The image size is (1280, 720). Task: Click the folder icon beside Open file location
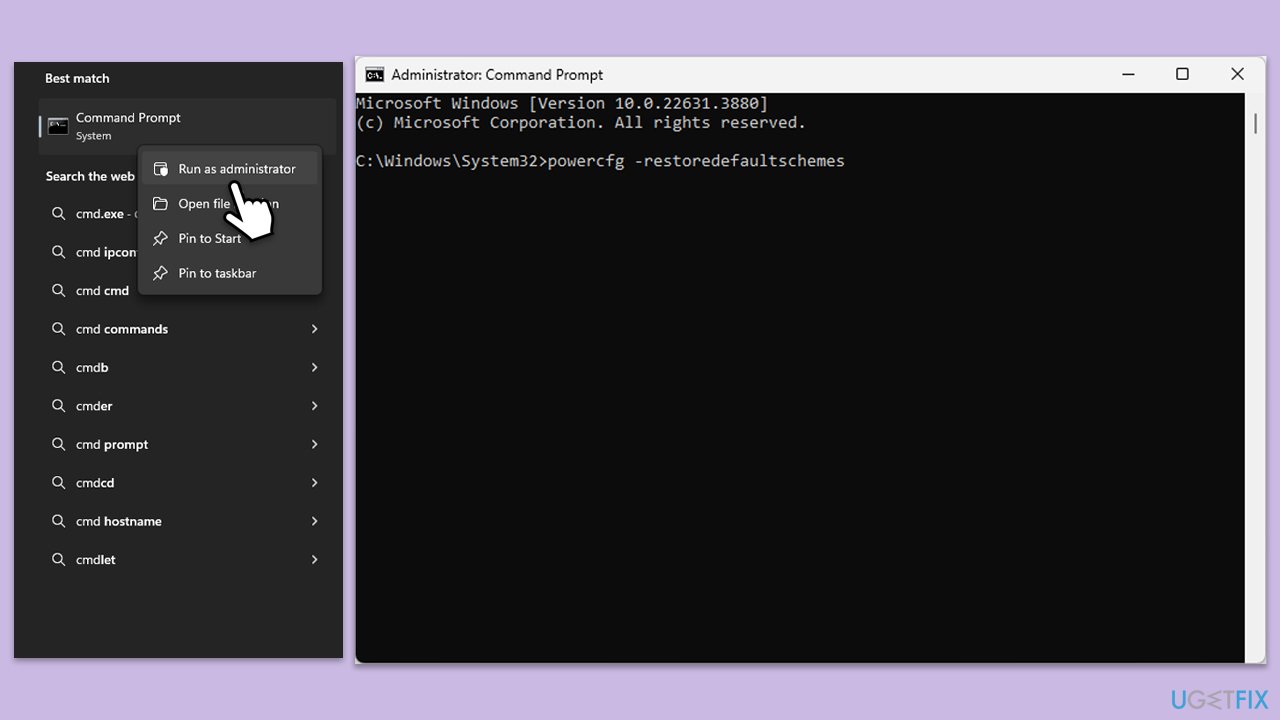(x=160, y=204)
